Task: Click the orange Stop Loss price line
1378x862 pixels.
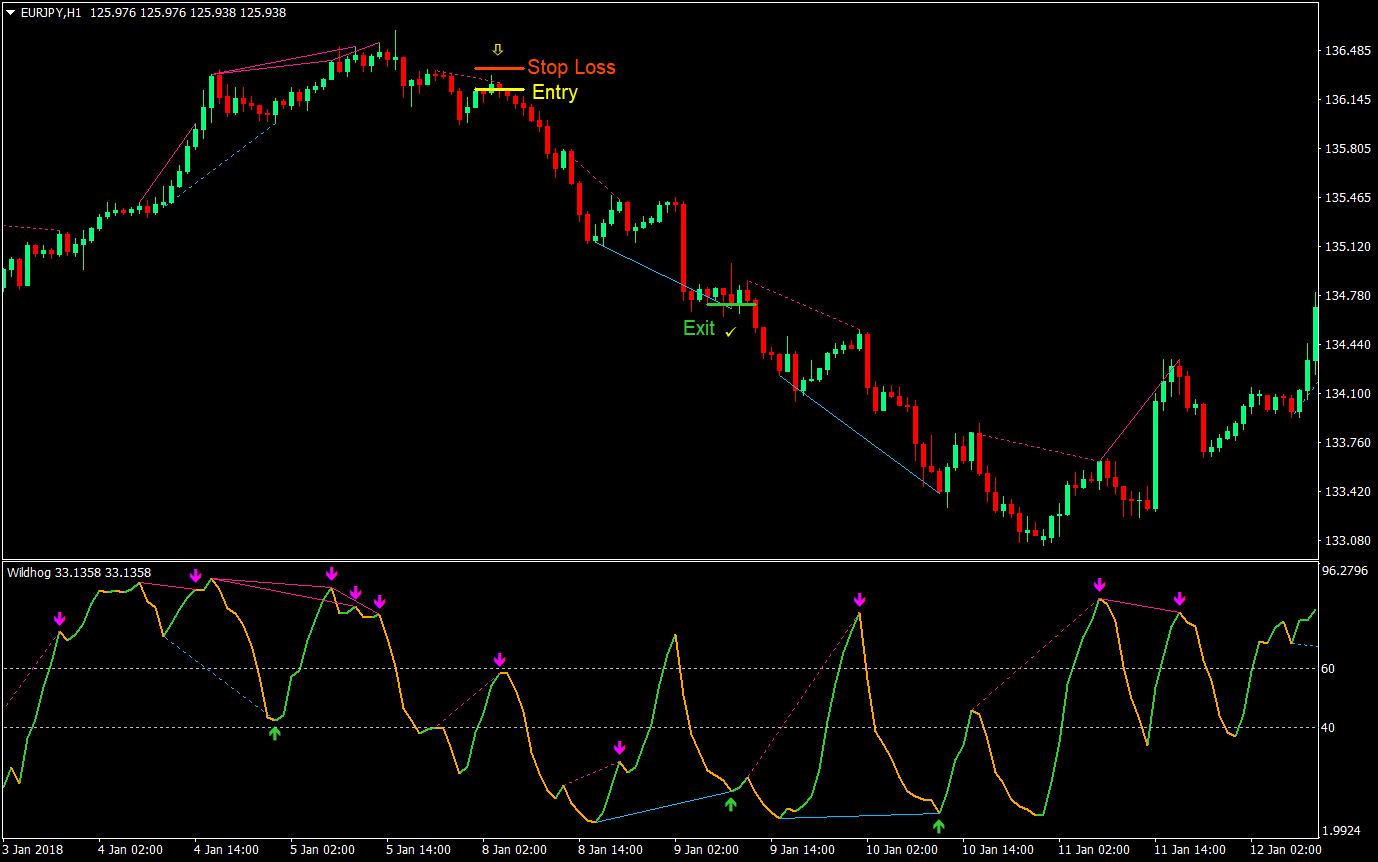Action: coord(498,68)
